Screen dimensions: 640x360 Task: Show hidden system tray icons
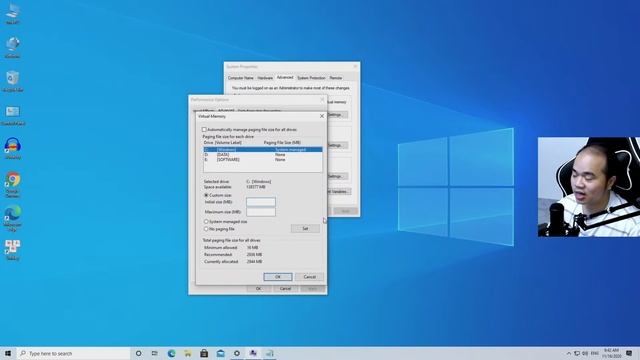click(x=569, y=353)
